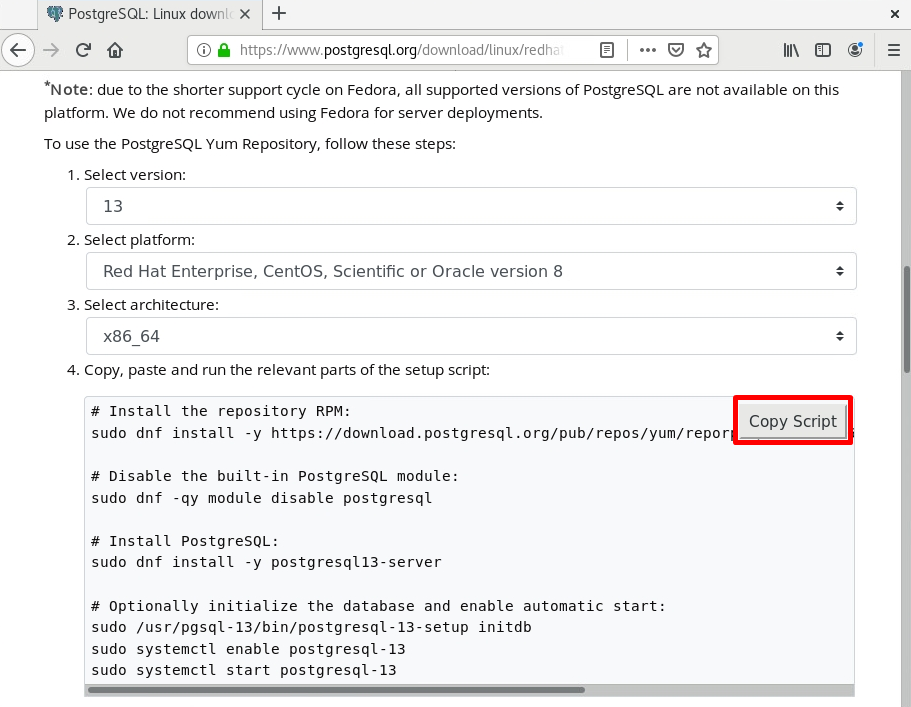The height and width of the screenshot is (707, 911).
Task: Click the '# Disable the built-in PostgreSQL module:' comment
Action: (275, 476)
